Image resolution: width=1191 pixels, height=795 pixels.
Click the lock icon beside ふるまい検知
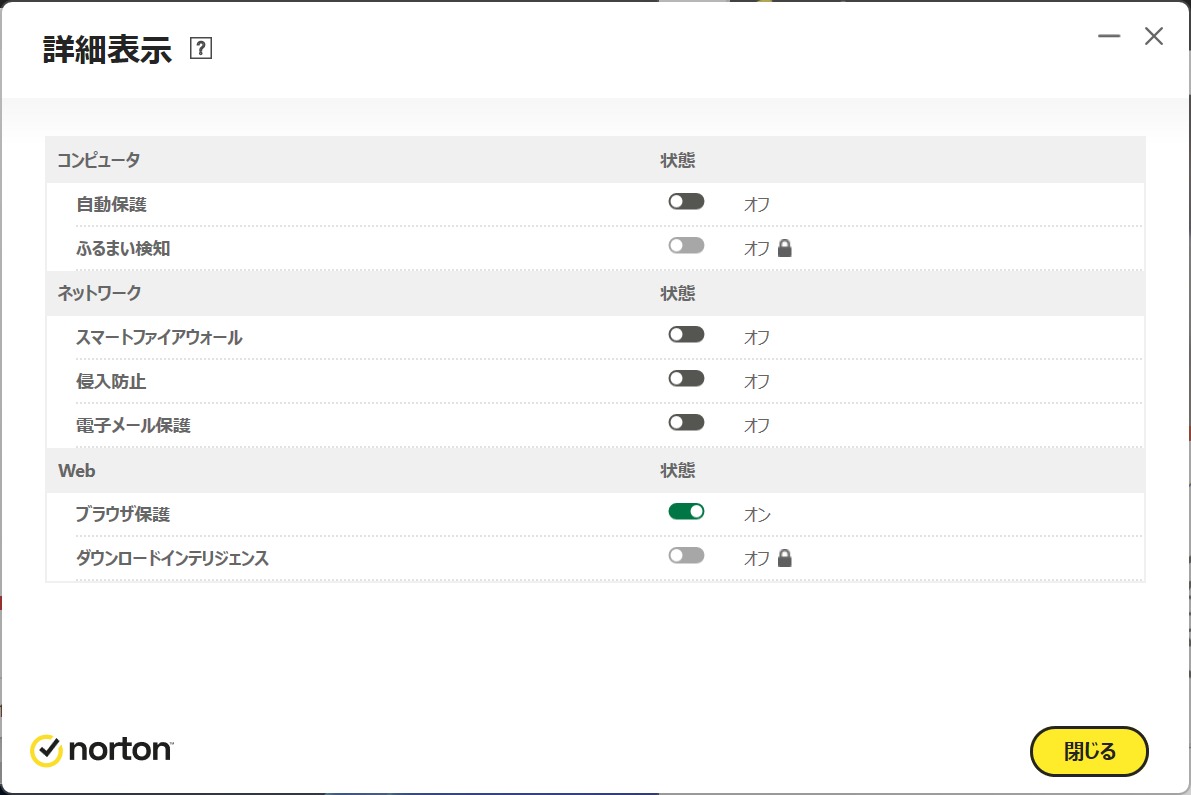tap(785, 249)
